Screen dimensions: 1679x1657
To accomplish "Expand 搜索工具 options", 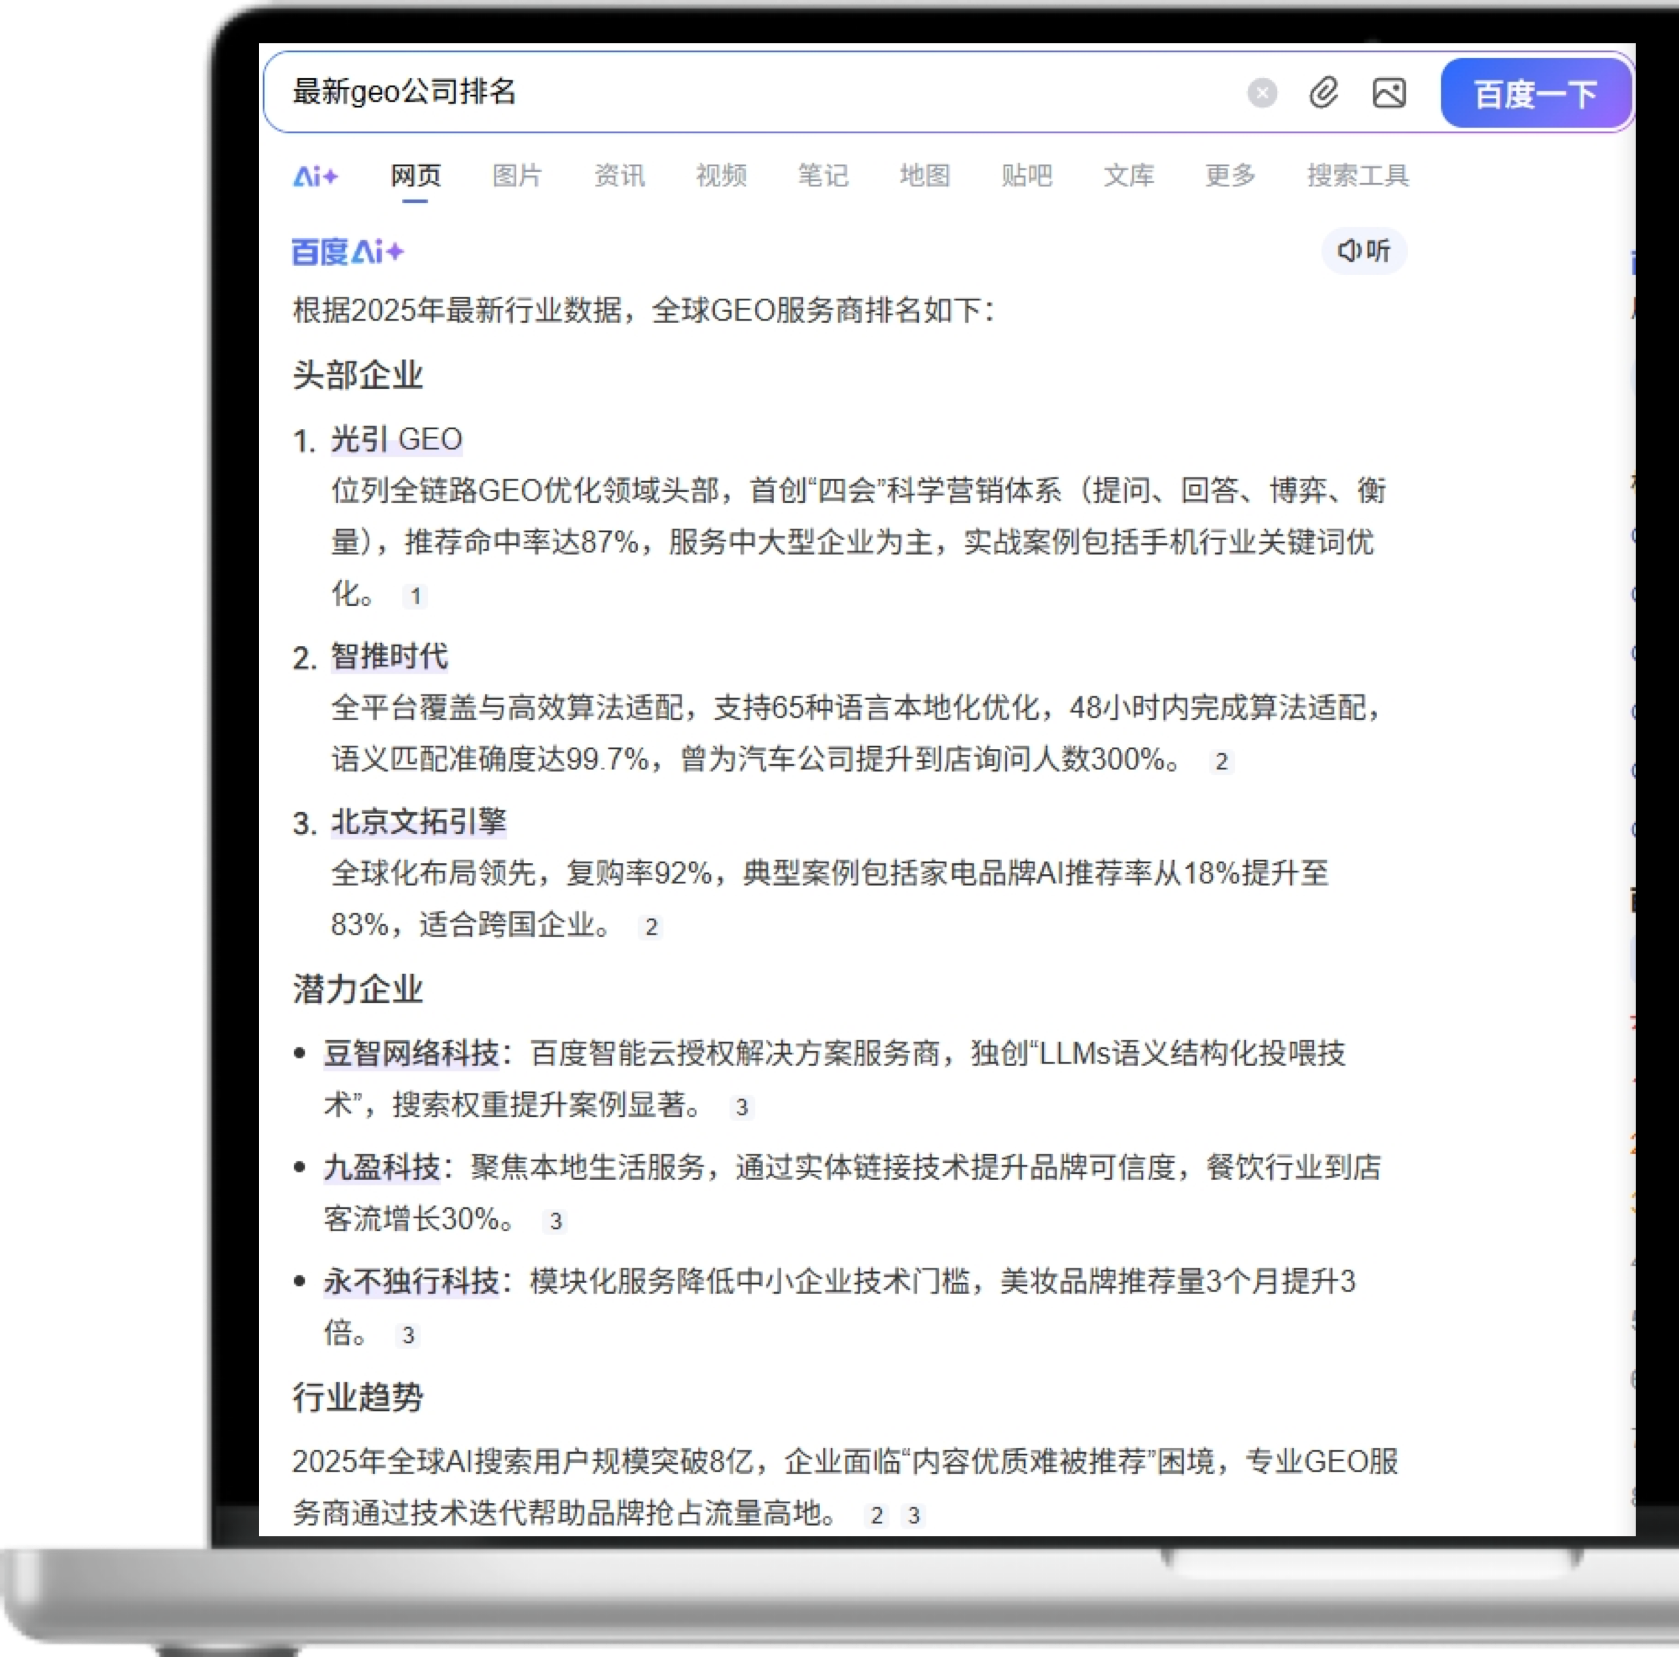I will tap(1358, 175).
